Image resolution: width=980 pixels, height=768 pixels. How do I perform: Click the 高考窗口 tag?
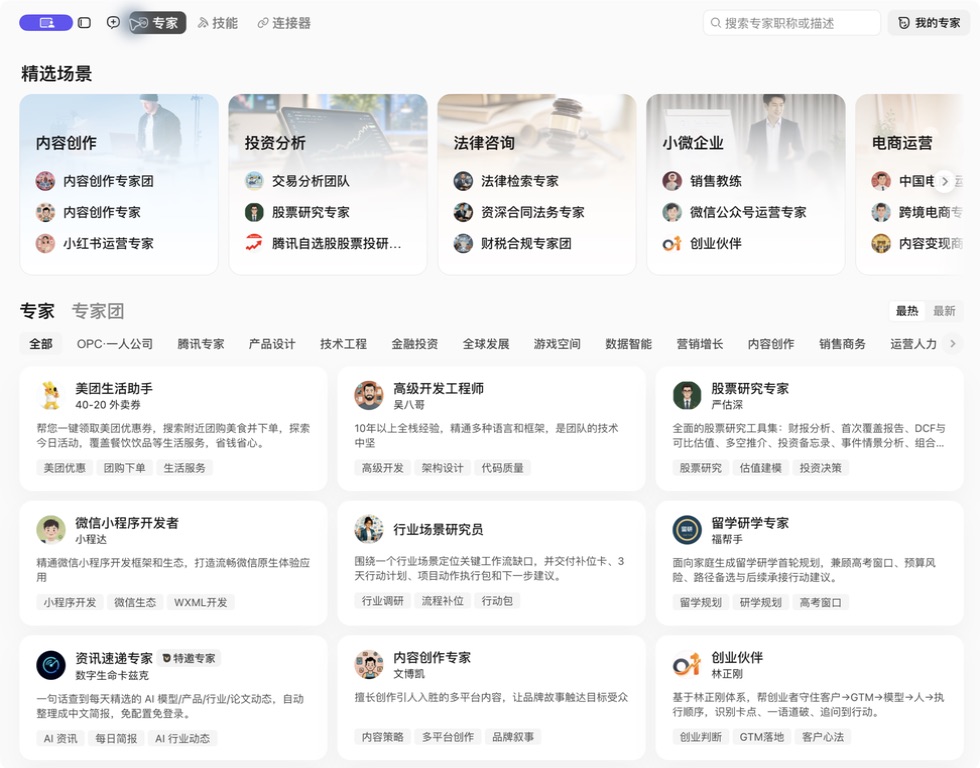(821, 602)
